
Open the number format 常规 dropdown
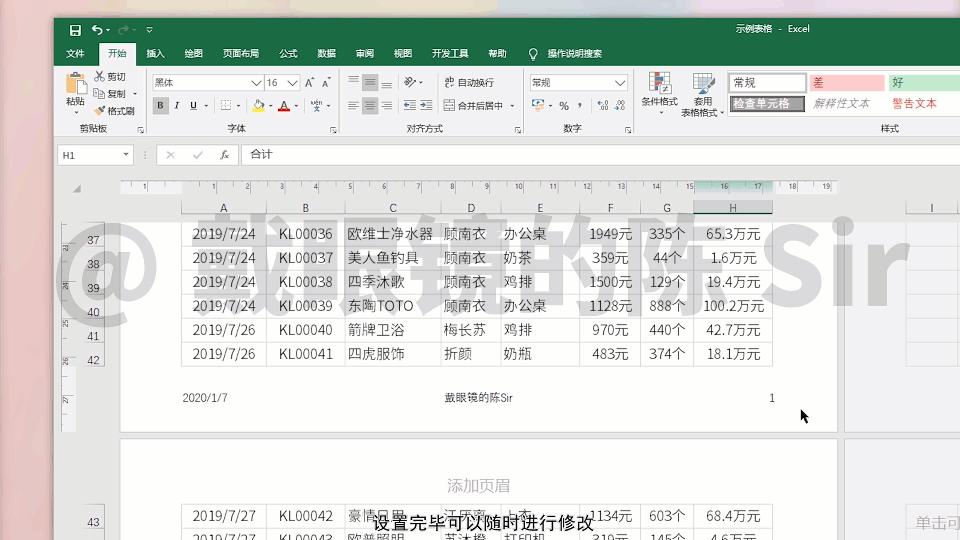click(620, 83)
